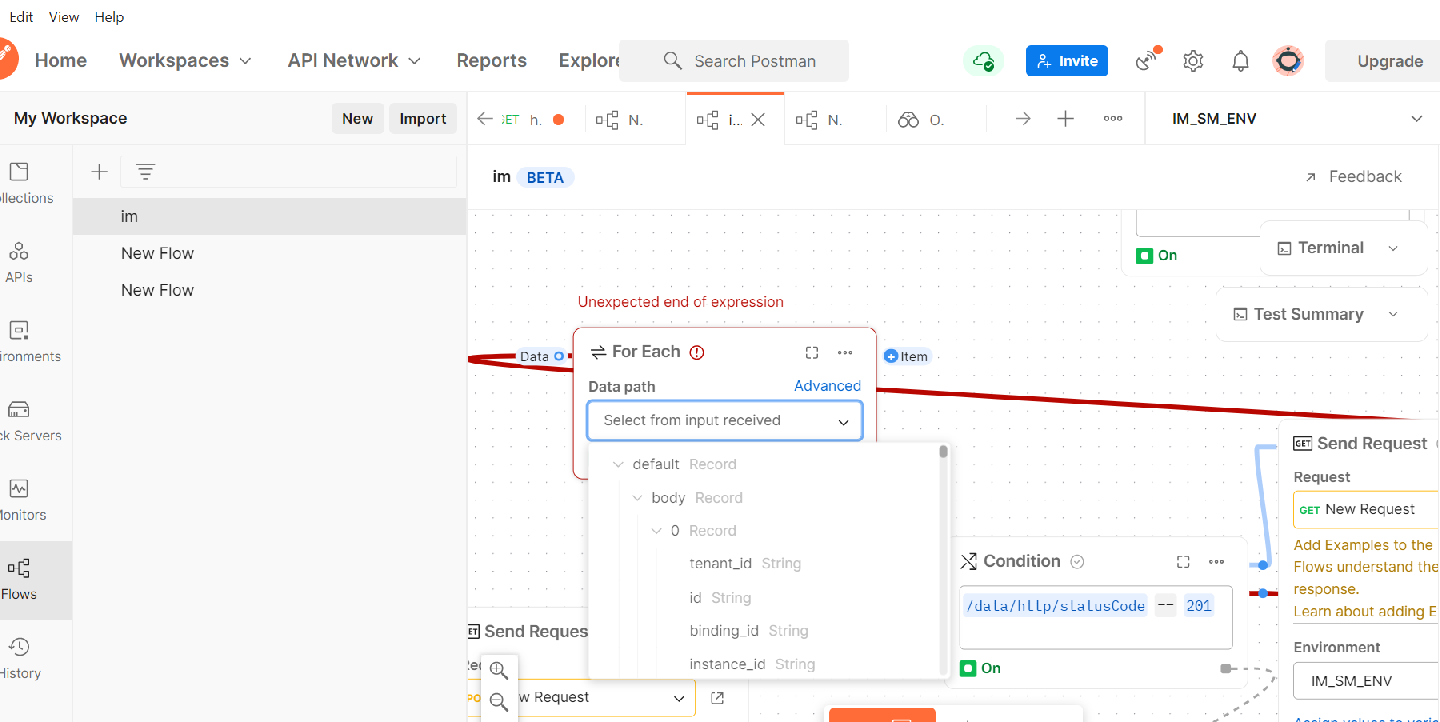The image size is (1440, 722).
Task: Expand the For Each block to fullscreen
Action: [x=811, y=352]
